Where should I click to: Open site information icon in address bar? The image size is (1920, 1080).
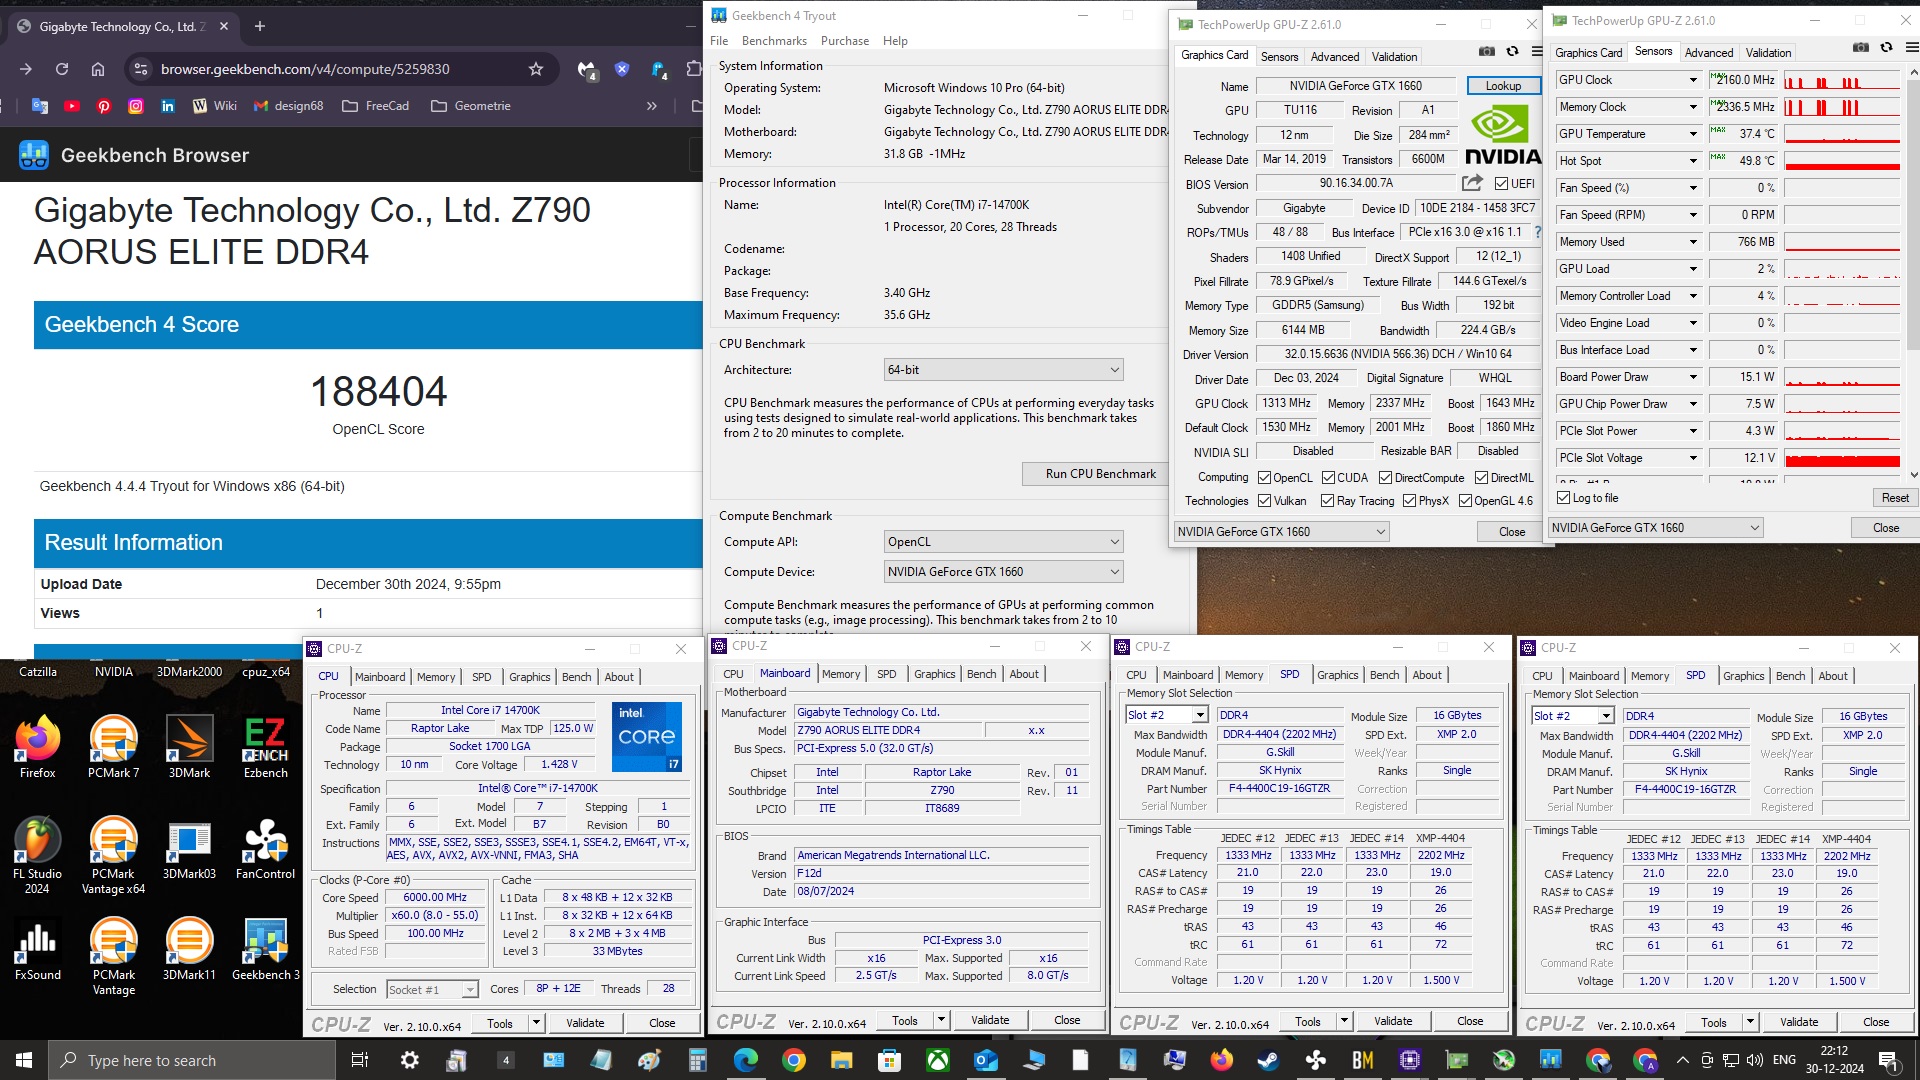click(141, 69)
